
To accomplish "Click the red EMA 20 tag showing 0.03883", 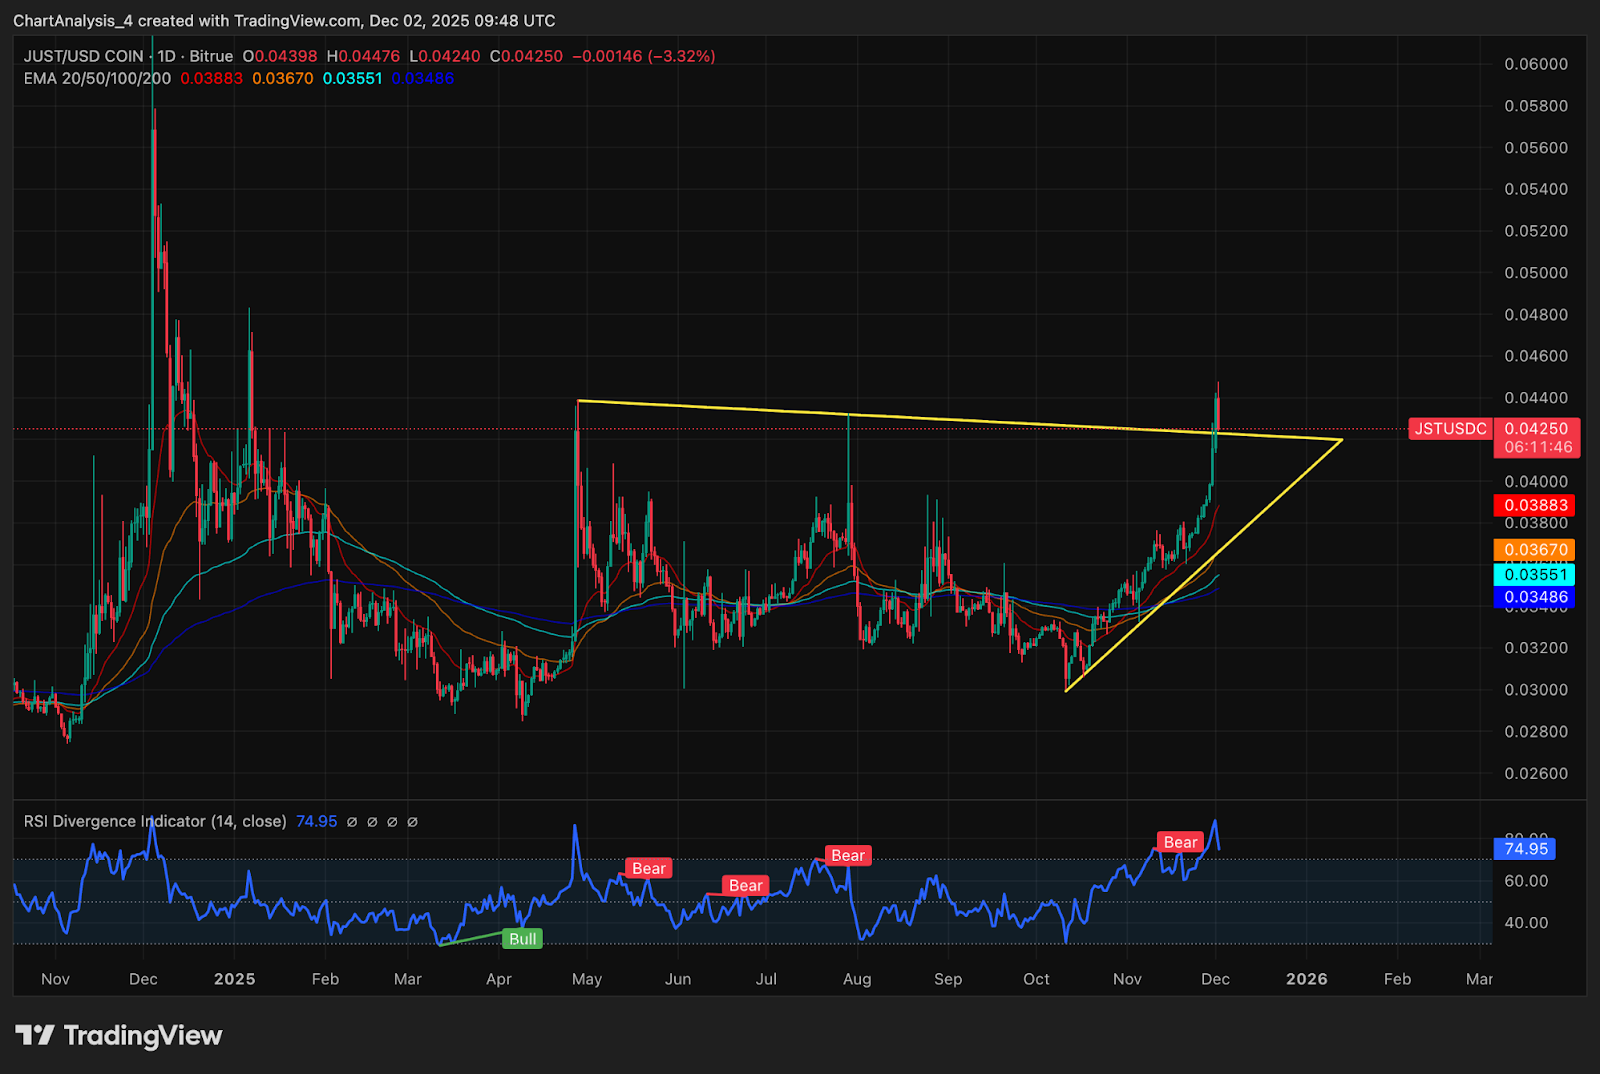I will (1536, 505).
